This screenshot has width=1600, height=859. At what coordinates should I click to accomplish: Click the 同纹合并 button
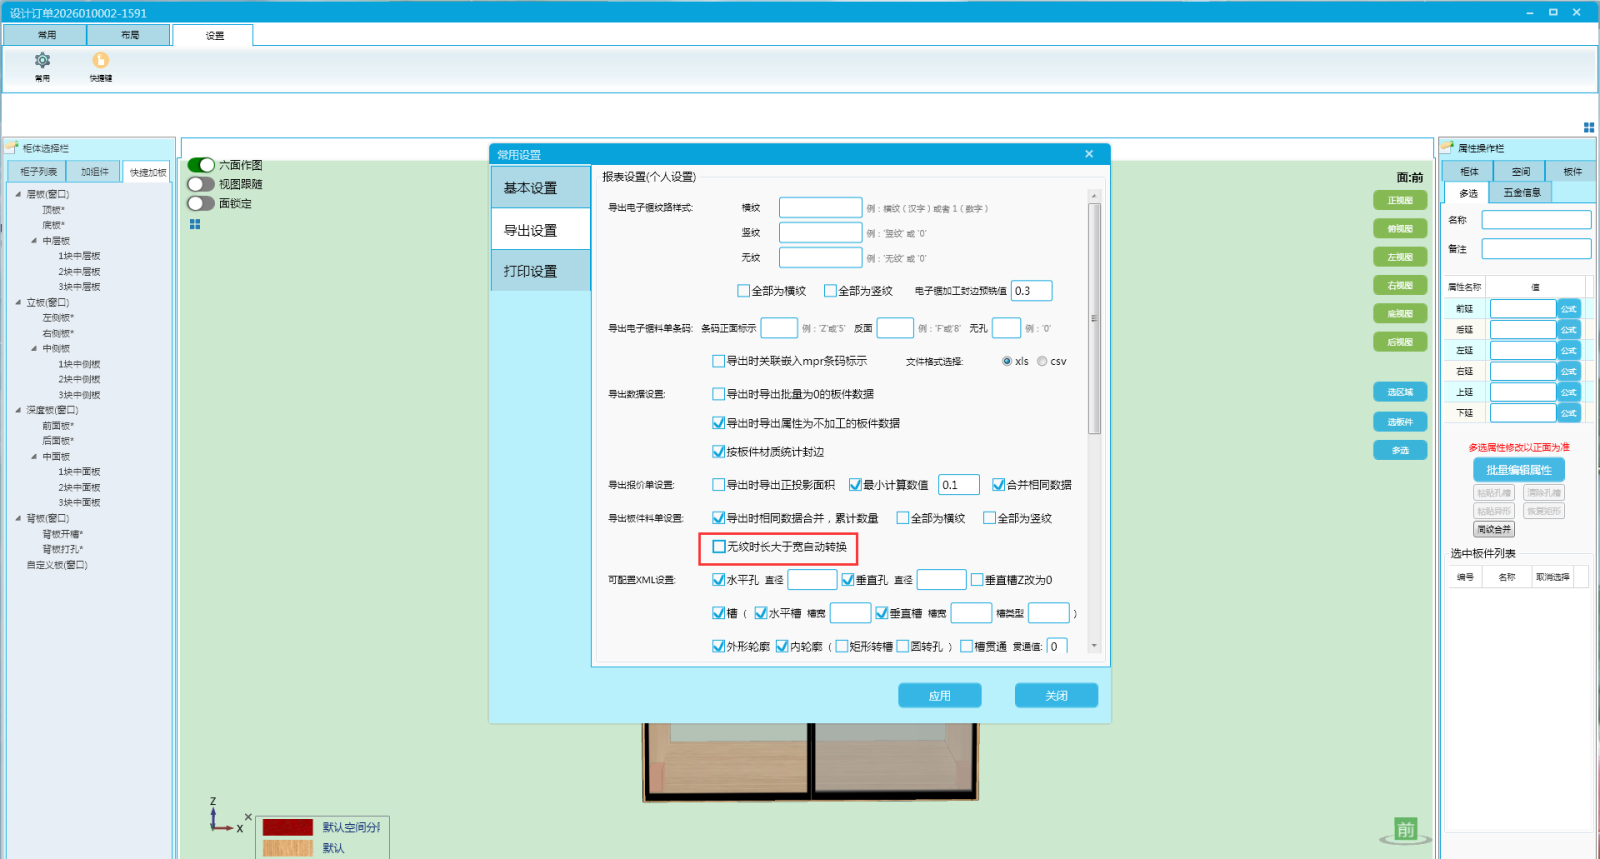1494,529
